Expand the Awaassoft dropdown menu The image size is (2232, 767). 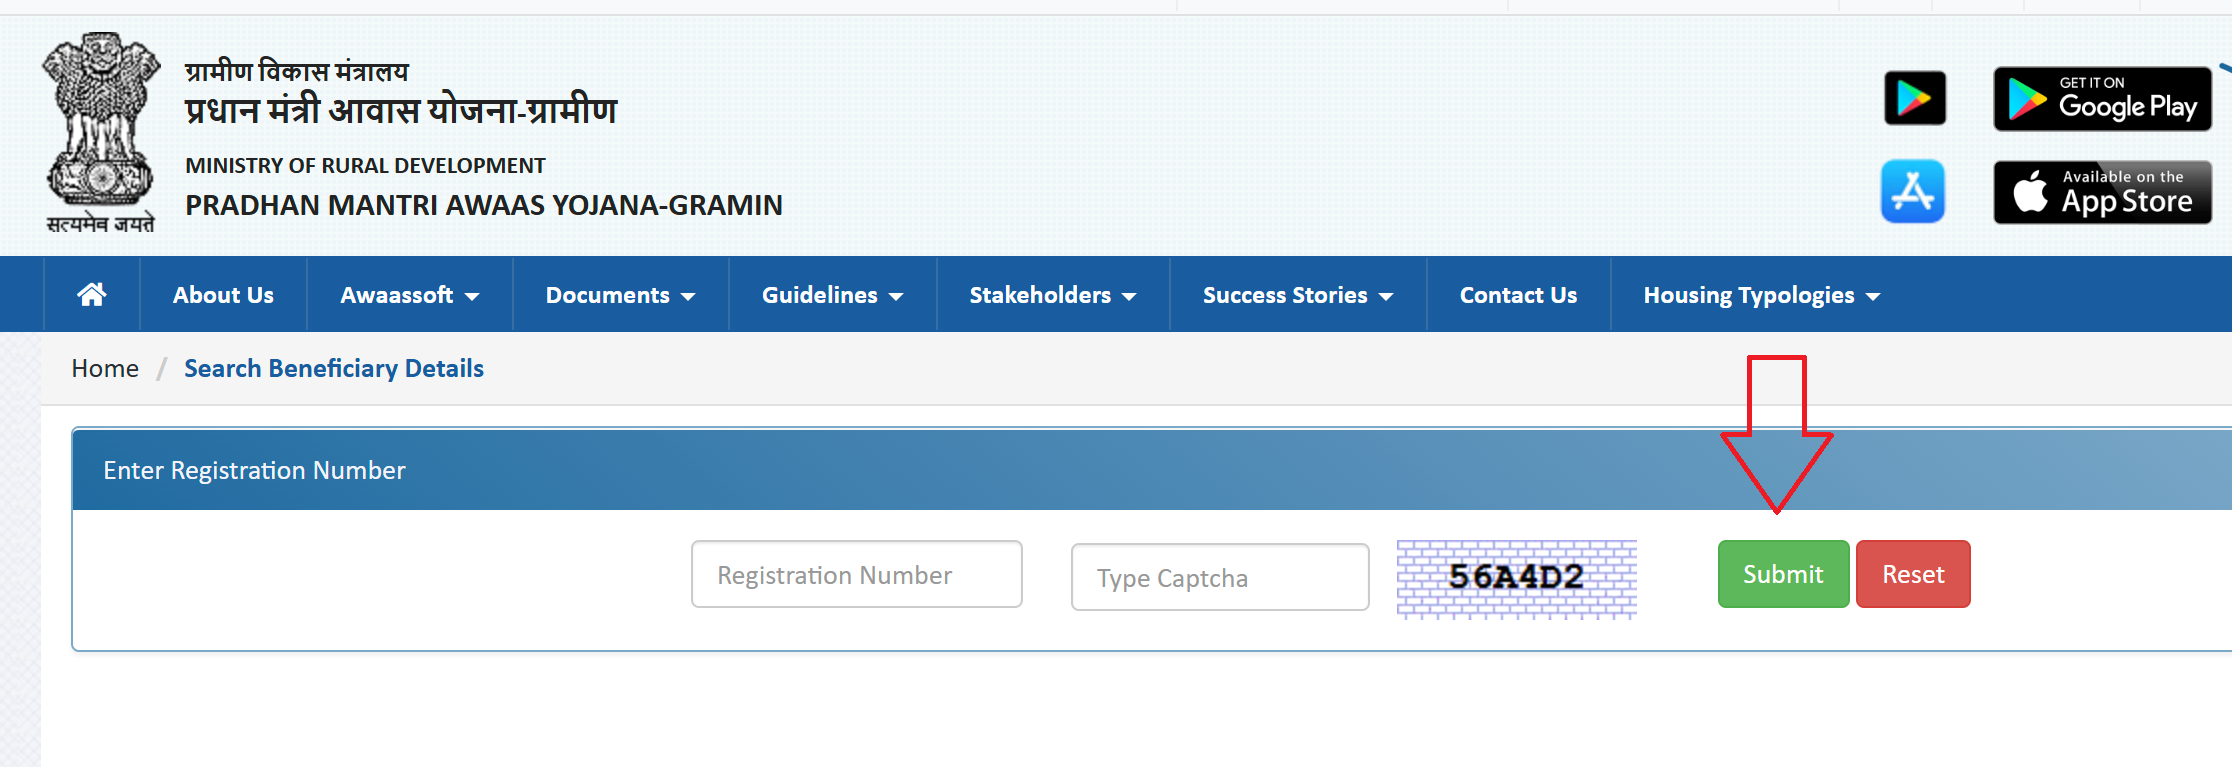click(x=408, y=294)
